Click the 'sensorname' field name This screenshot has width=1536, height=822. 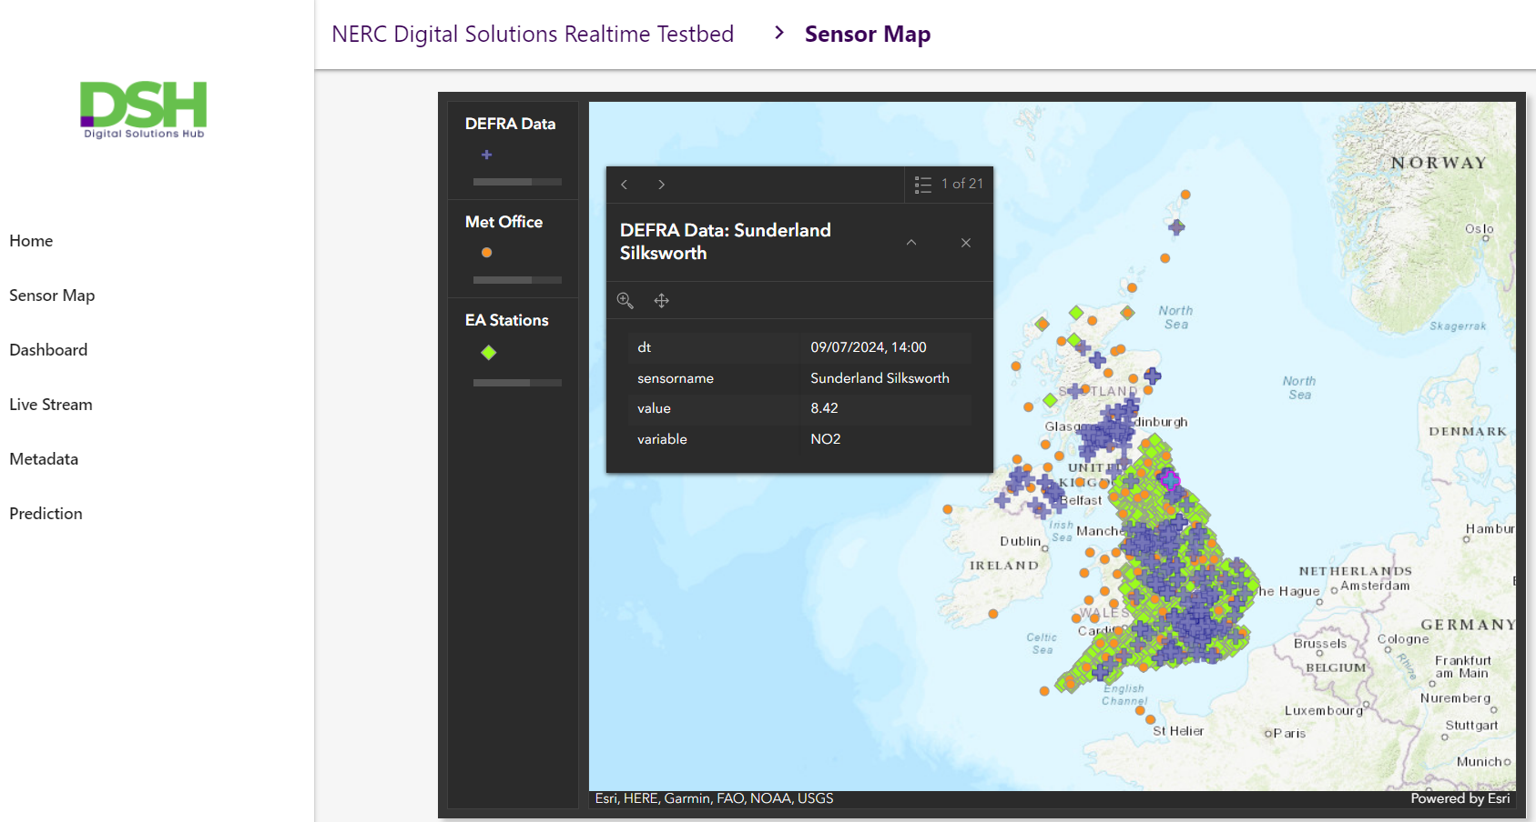click(x=675, y=378)
